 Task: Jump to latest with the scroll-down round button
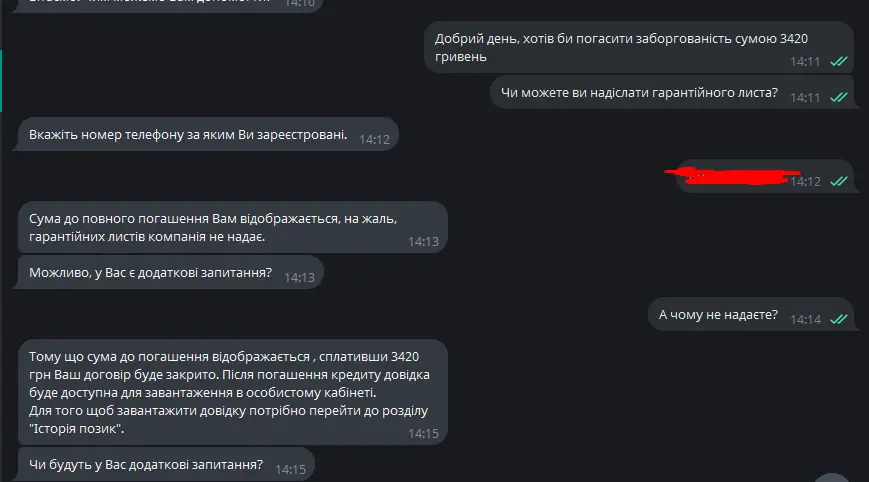831,478
